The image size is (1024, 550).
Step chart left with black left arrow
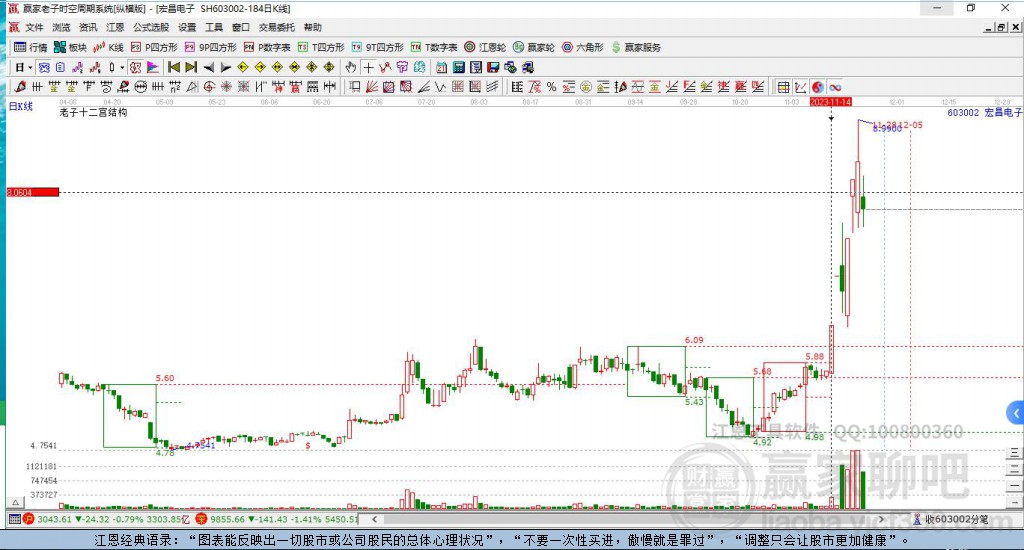click(x=208, y=67)
